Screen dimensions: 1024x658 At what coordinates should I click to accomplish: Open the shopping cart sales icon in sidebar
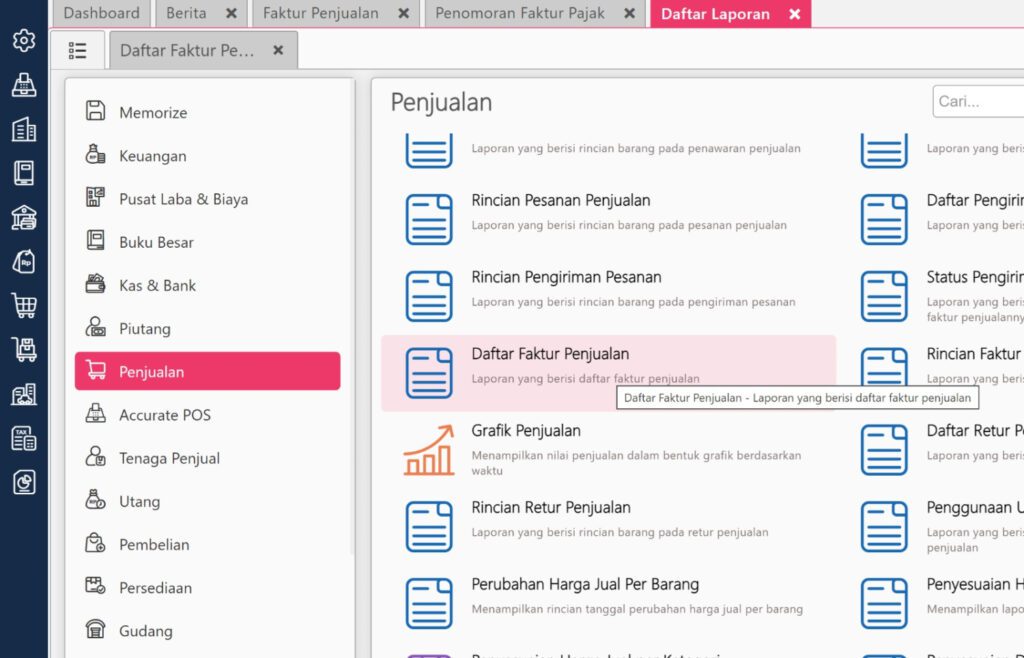click(x=24, y=304)
